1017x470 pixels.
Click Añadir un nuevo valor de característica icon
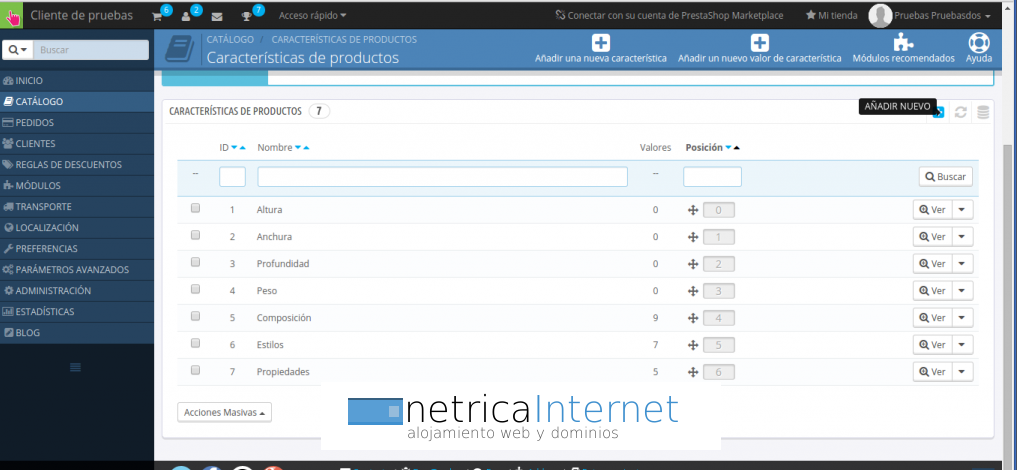click(760, 43)
